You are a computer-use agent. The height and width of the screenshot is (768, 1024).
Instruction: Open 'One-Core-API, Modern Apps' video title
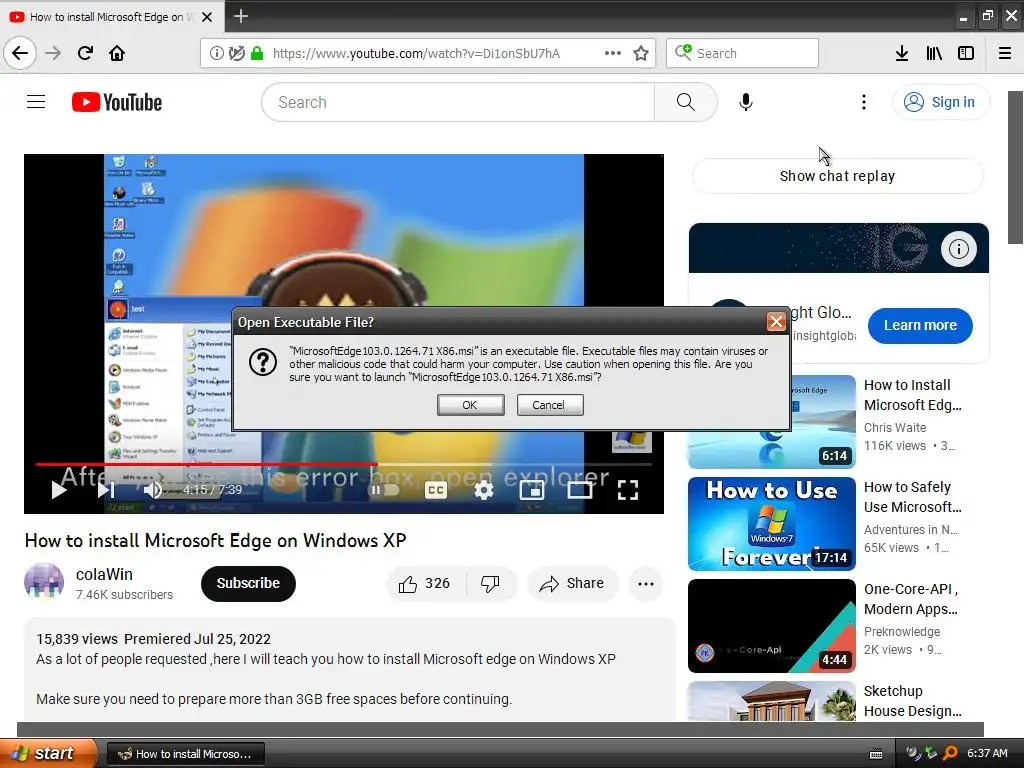click(x=911, y=599)
